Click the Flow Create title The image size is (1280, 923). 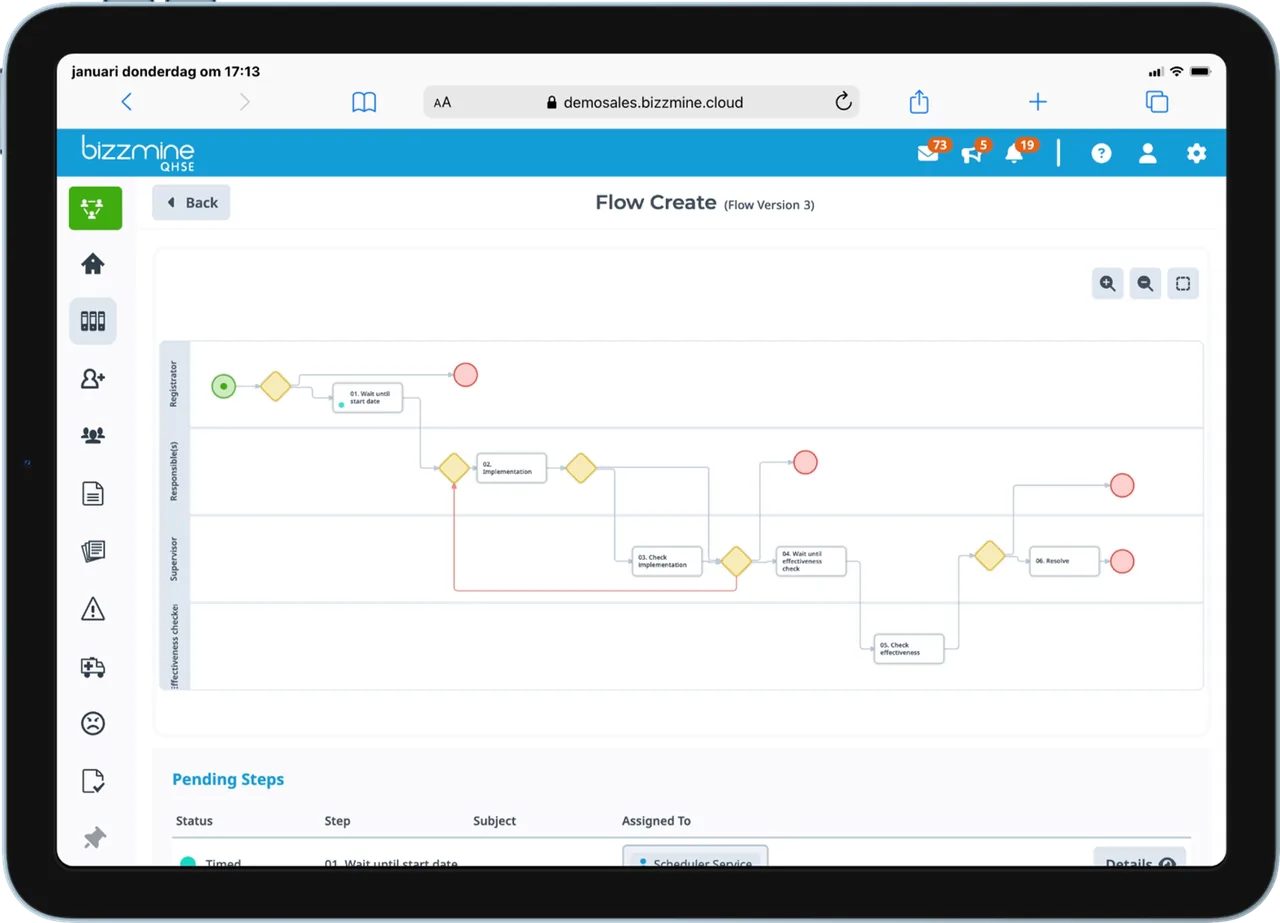(x=656, y=202)
